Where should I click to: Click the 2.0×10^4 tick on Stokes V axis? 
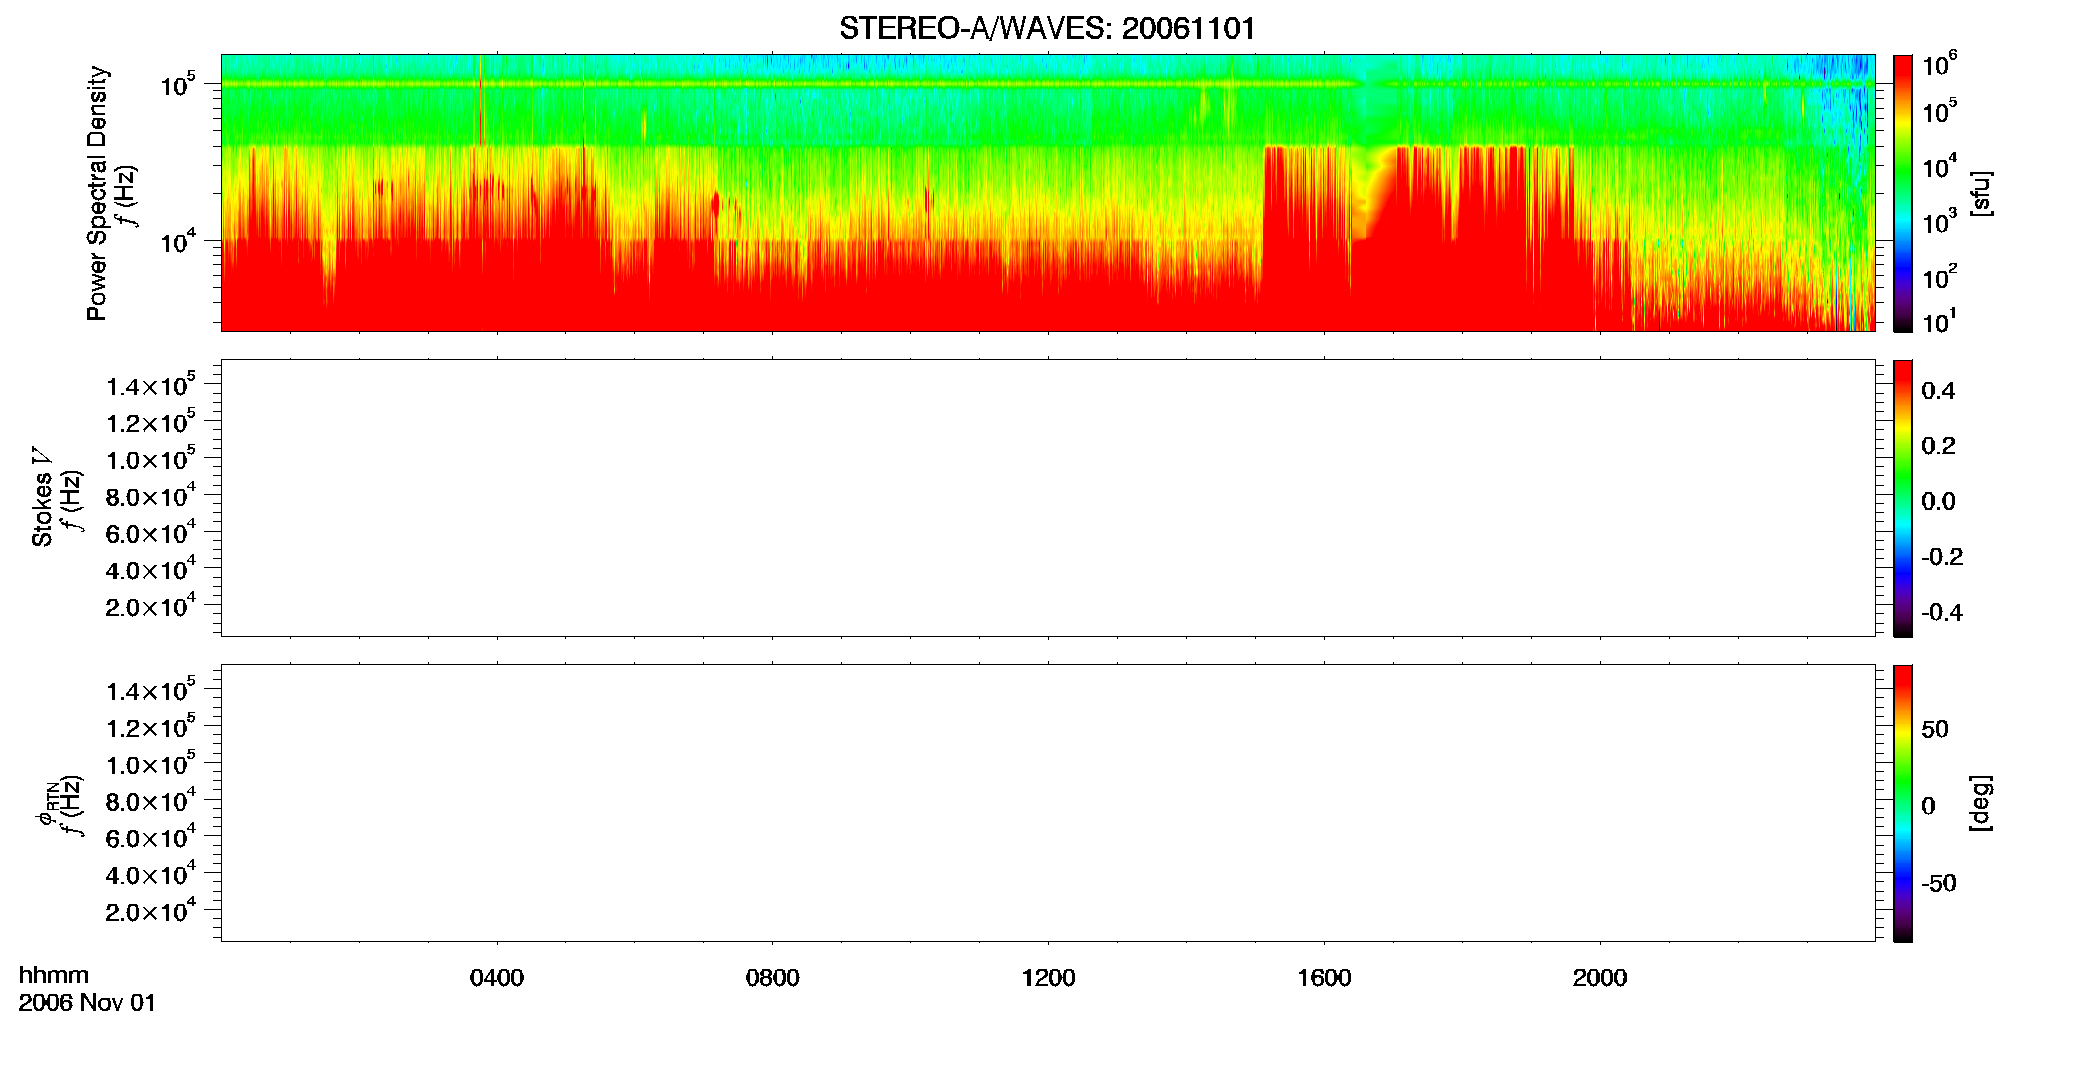coord(151,605)
